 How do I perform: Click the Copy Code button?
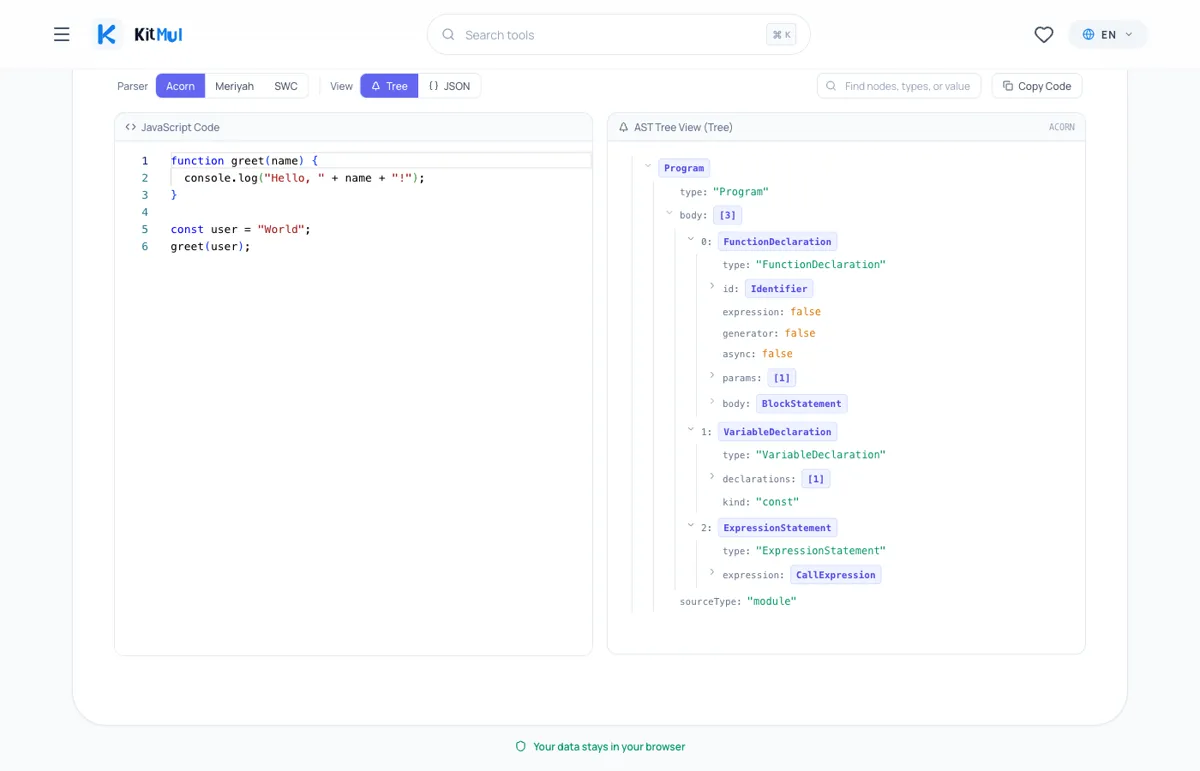(x=1037, y=86)
